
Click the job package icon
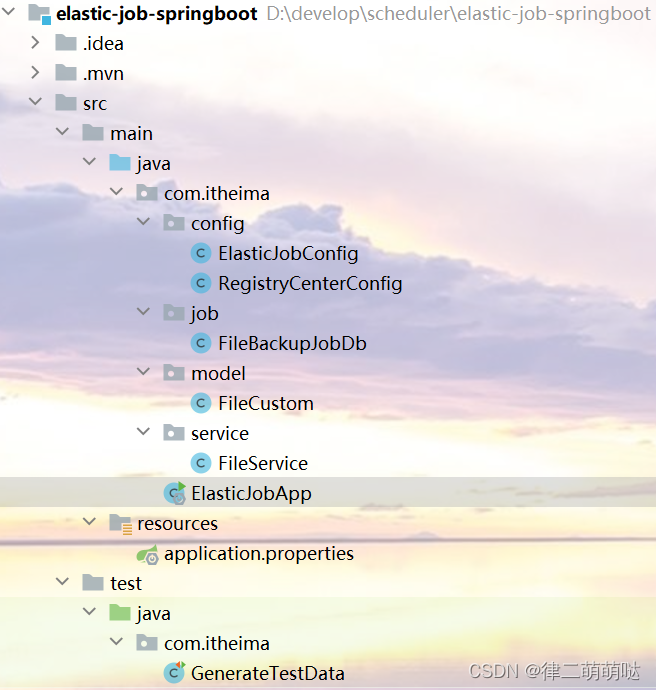pos(174,313)
